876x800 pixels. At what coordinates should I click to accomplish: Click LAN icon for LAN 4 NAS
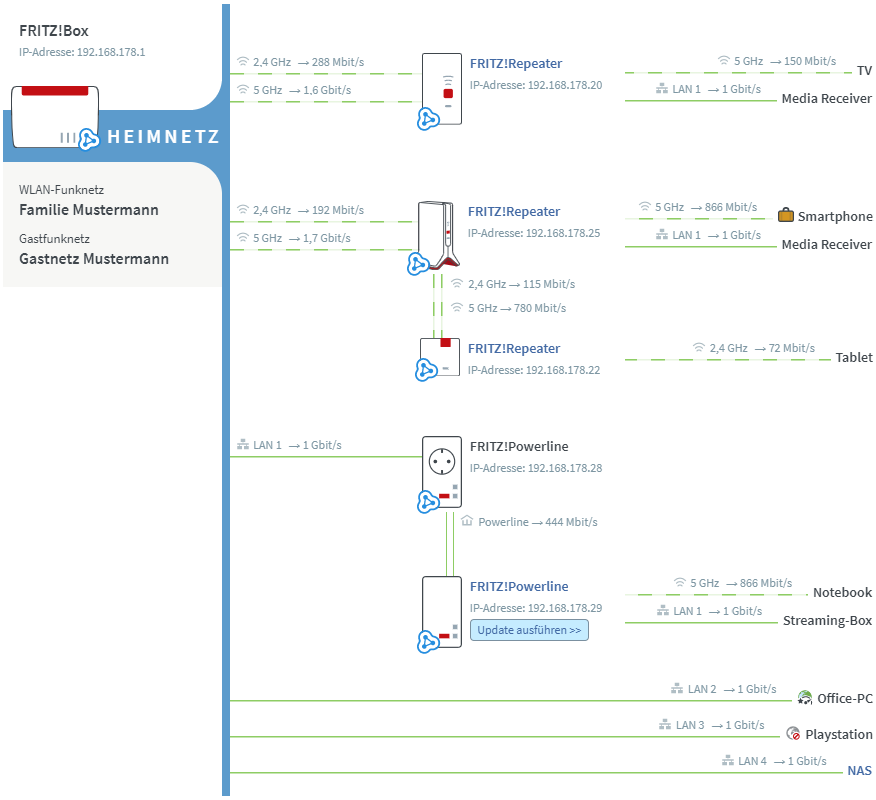[727, 760]
